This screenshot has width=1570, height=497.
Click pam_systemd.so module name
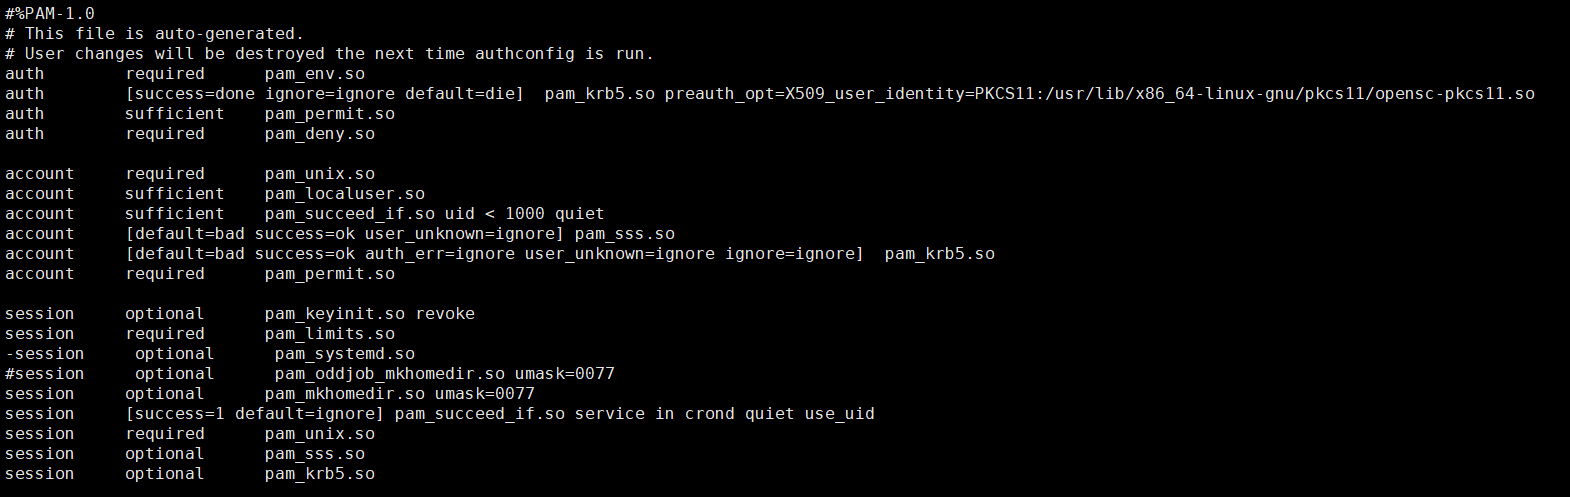pos(345,354)
